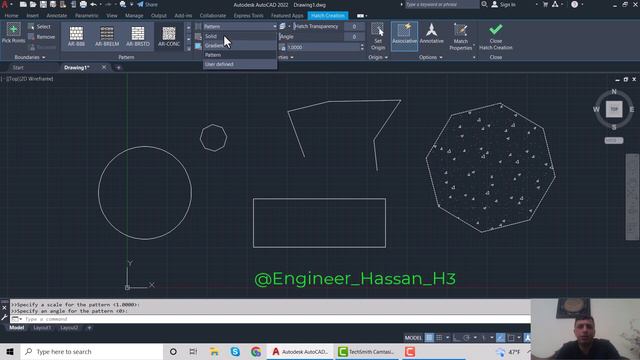Open the Manage ribbon tab

134,16
